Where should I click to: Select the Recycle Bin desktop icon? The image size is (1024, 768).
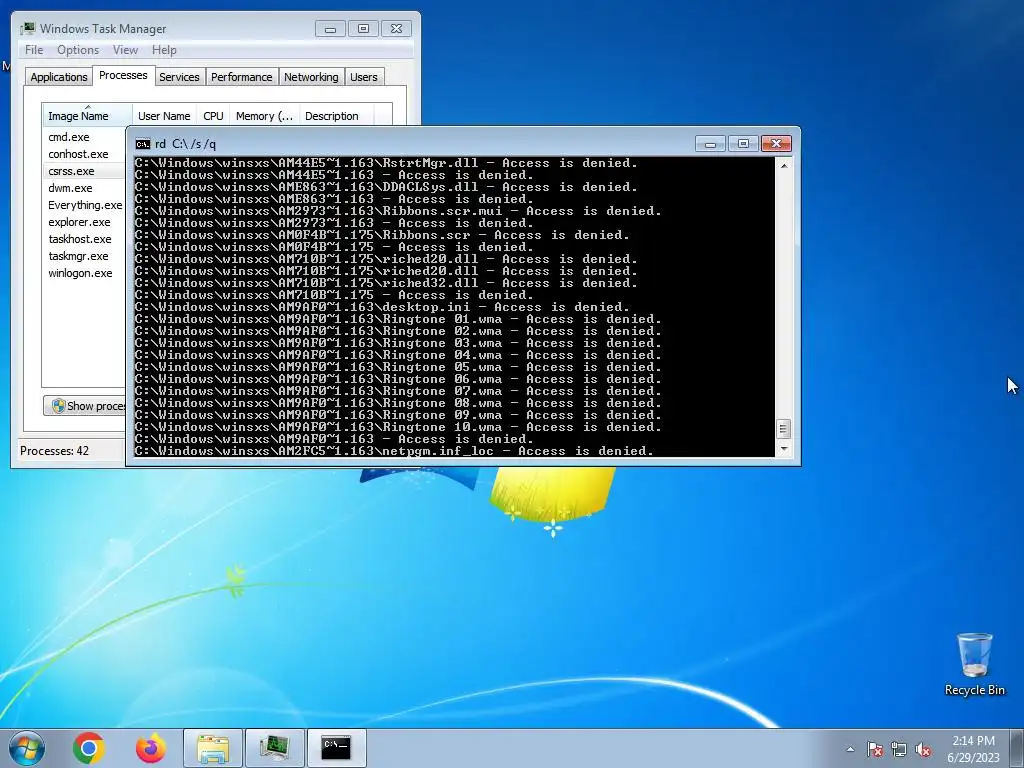[974, 664]
